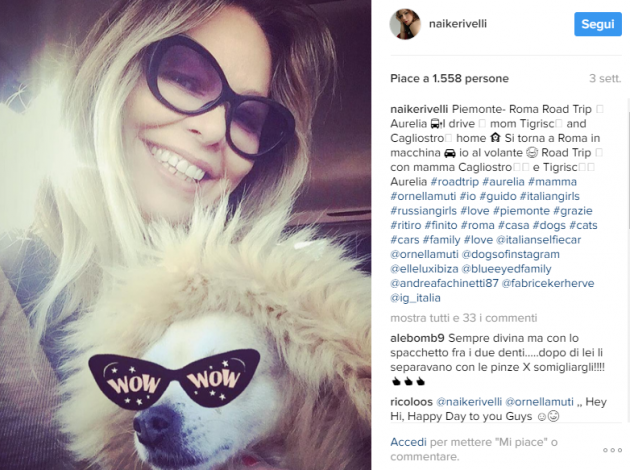Visit the @italianselfiecar mention
Screen dimensions: 630x470
tap(538, 240)
